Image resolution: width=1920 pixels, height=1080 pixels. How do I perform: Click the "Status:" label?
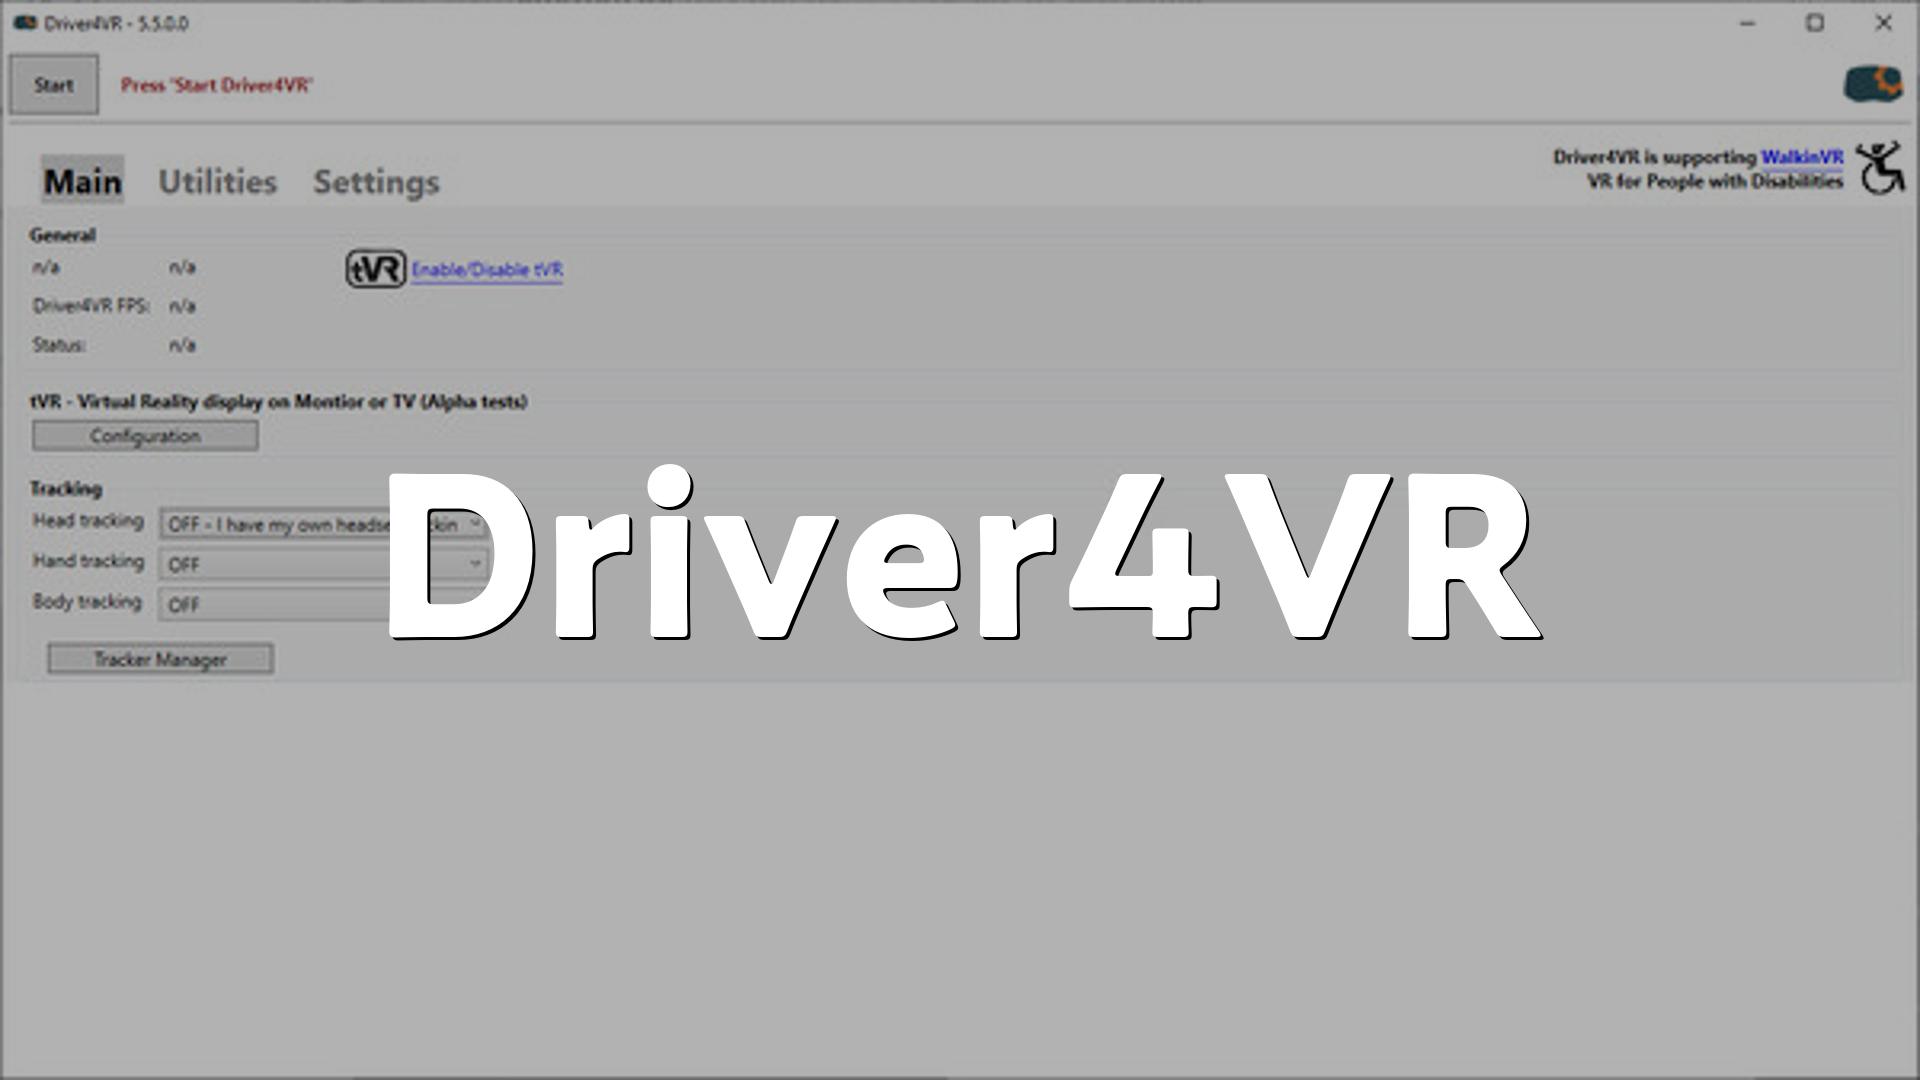click(59, 345)
